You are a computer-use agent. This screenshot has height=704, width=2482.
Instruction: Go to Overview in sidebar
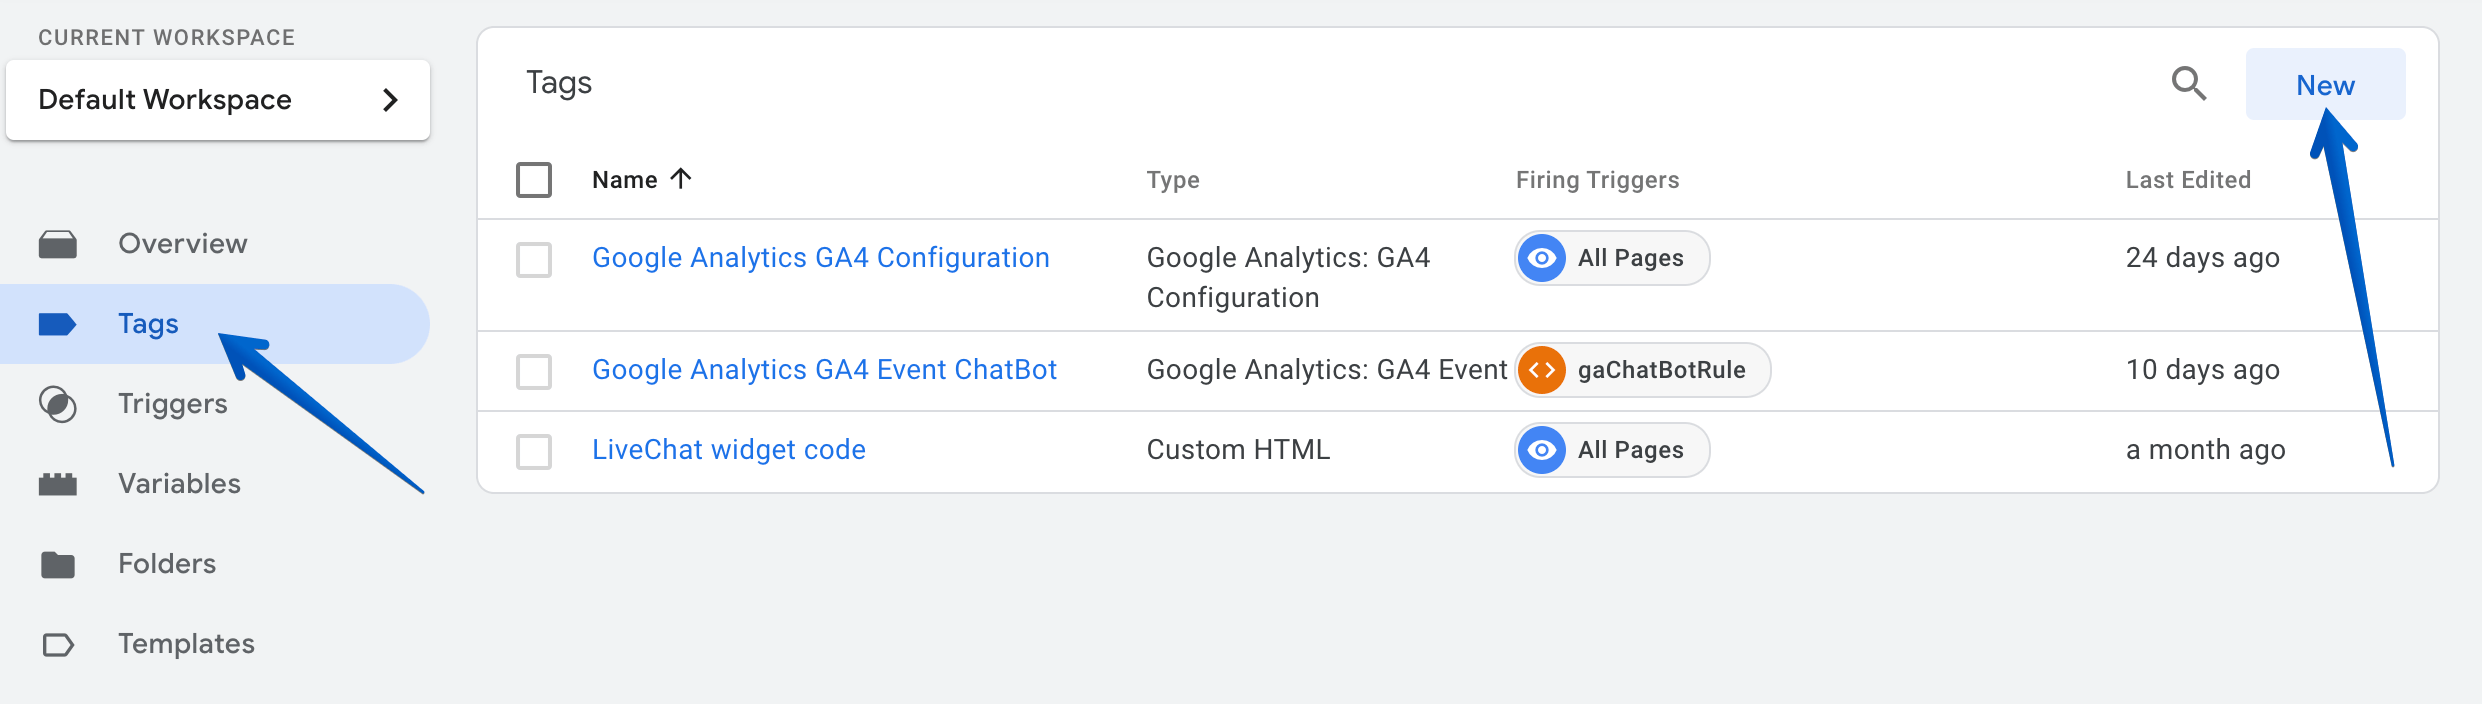(215, 244)
